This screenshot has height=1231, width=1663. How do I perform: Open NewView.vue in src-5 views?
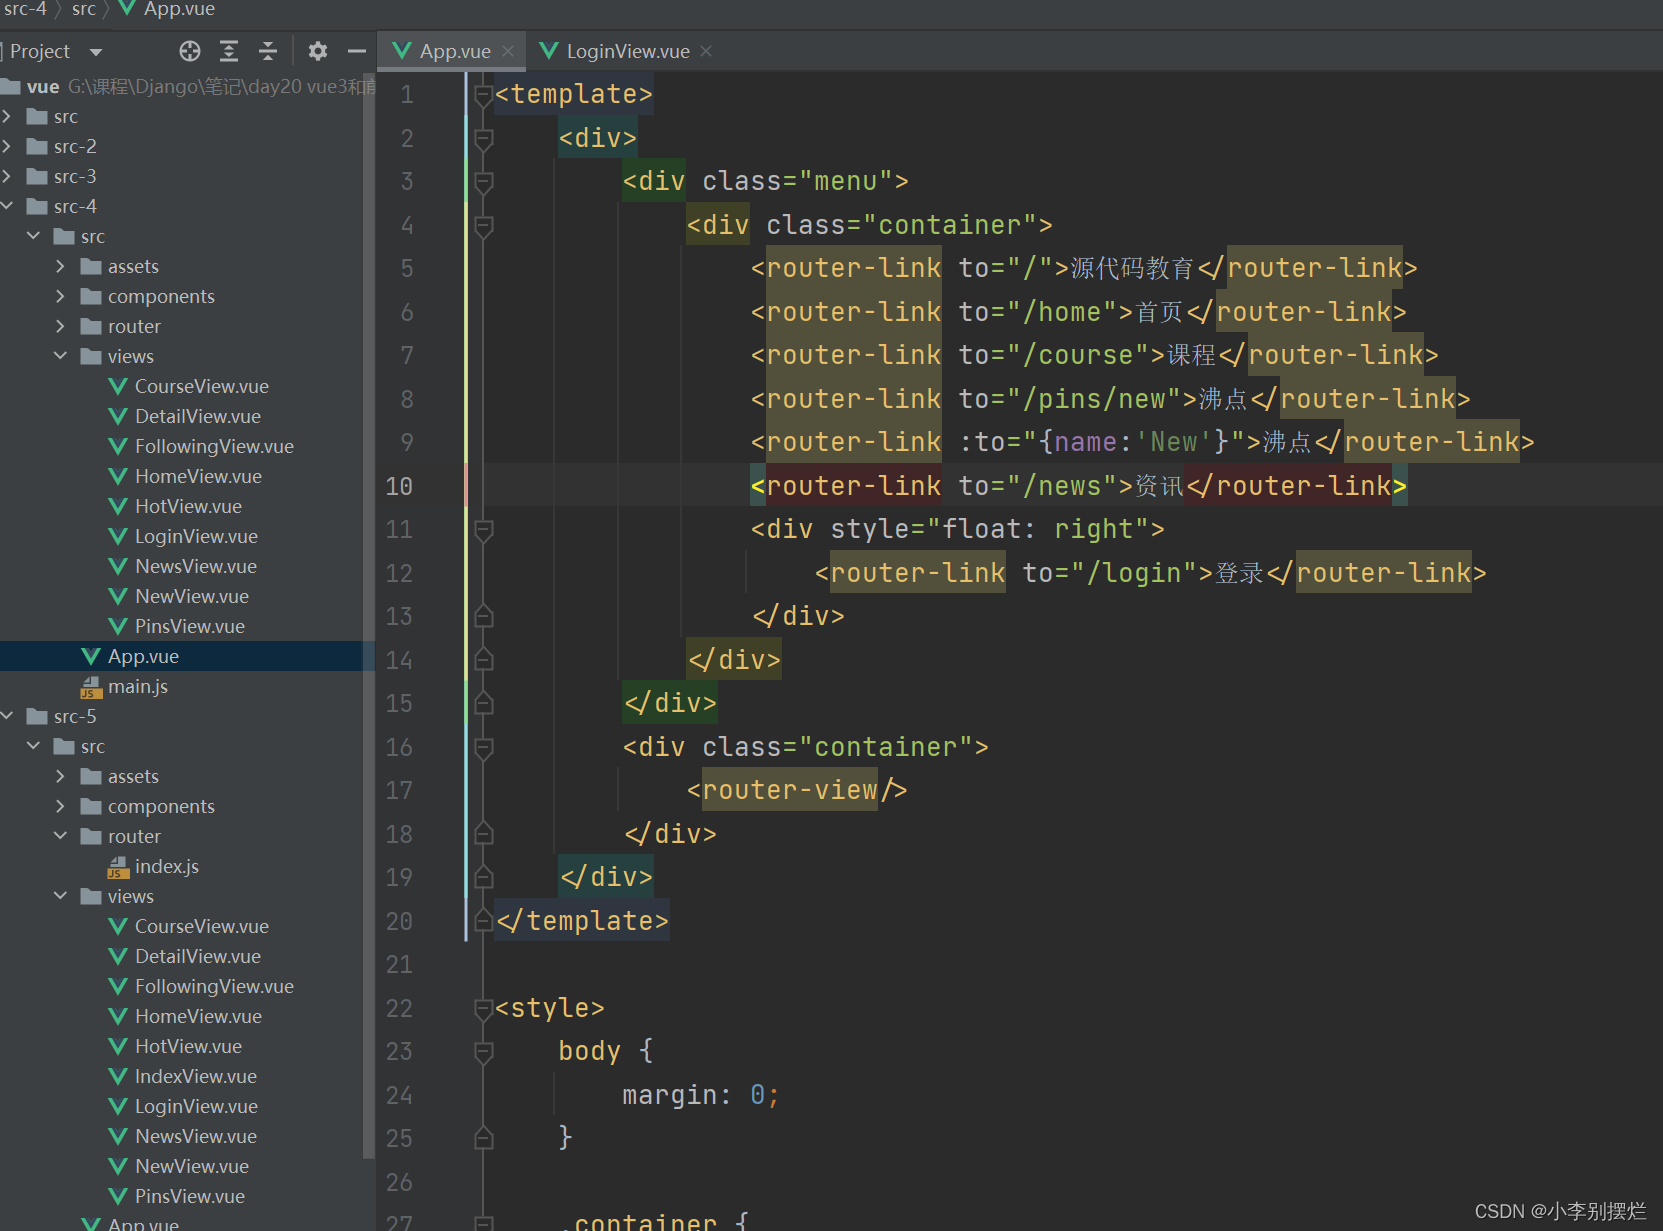click(x=191, y=1167)
